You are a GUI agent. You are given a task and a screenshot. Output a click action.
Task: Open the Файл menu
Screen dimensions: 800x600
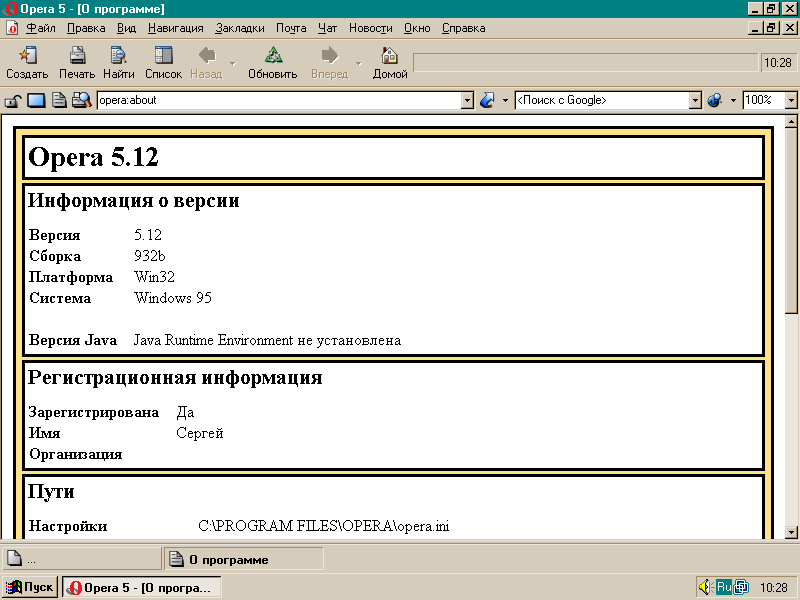(41, 28)
